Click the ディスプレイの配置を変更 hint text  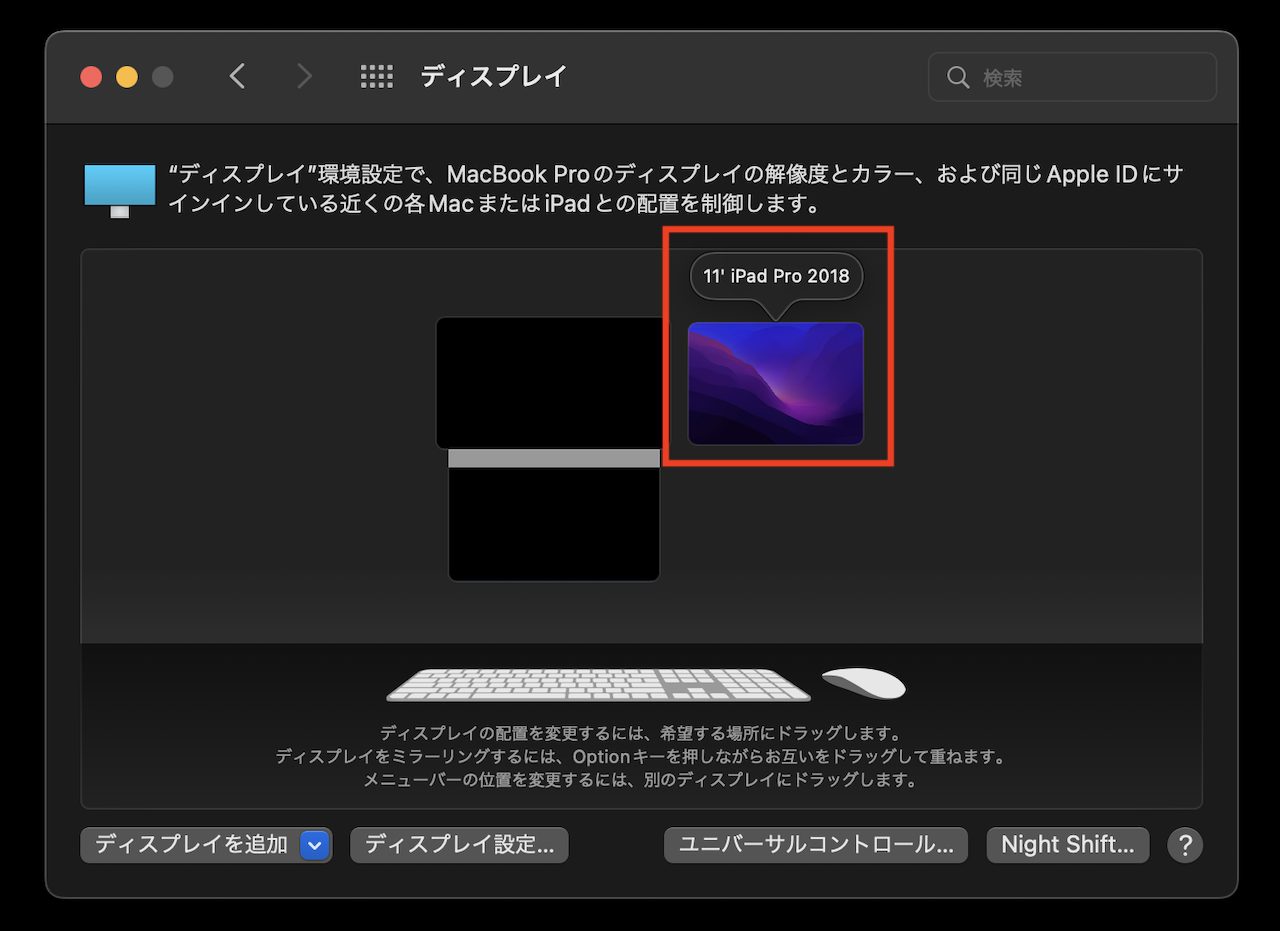coord(640,733)
